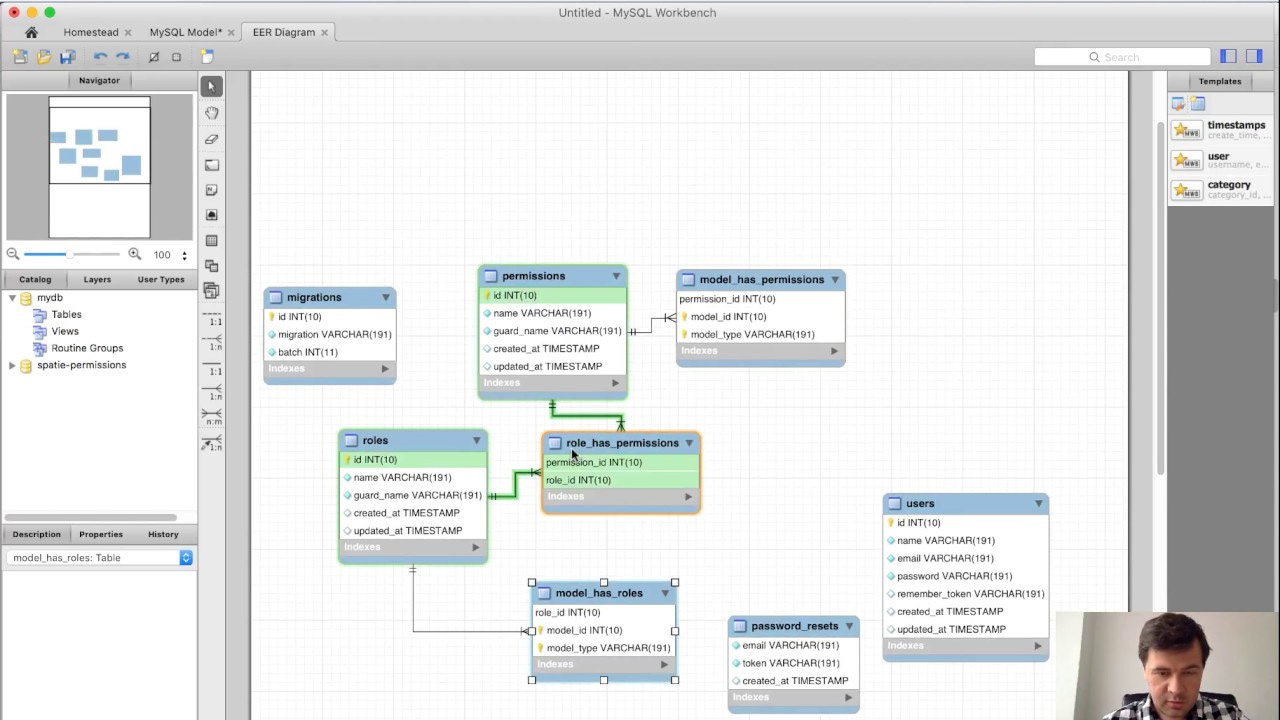Screen dimensions: 1280x720
Task: Expand Indexes section of migrations table
Action: 385,369
